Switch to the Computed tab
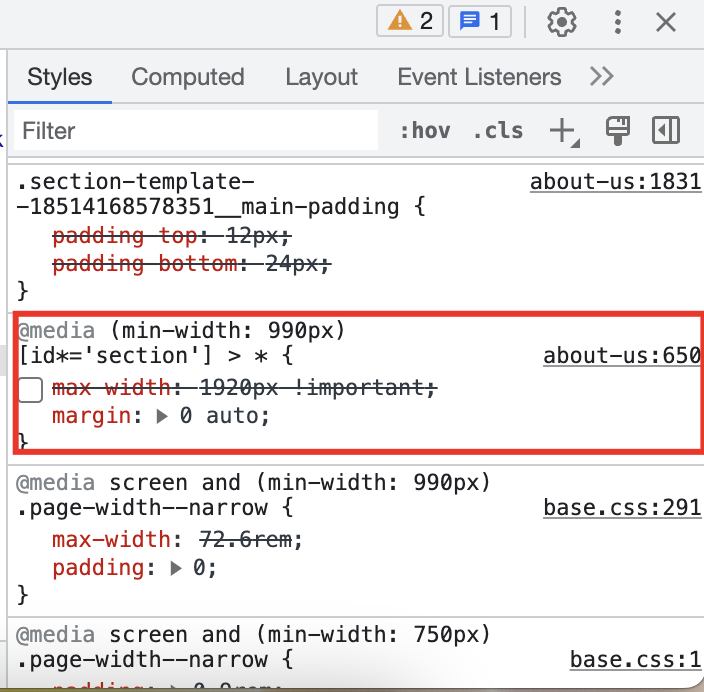Image resolution: width=704 pixels, height=692 pixels. [x=188, y=77]
